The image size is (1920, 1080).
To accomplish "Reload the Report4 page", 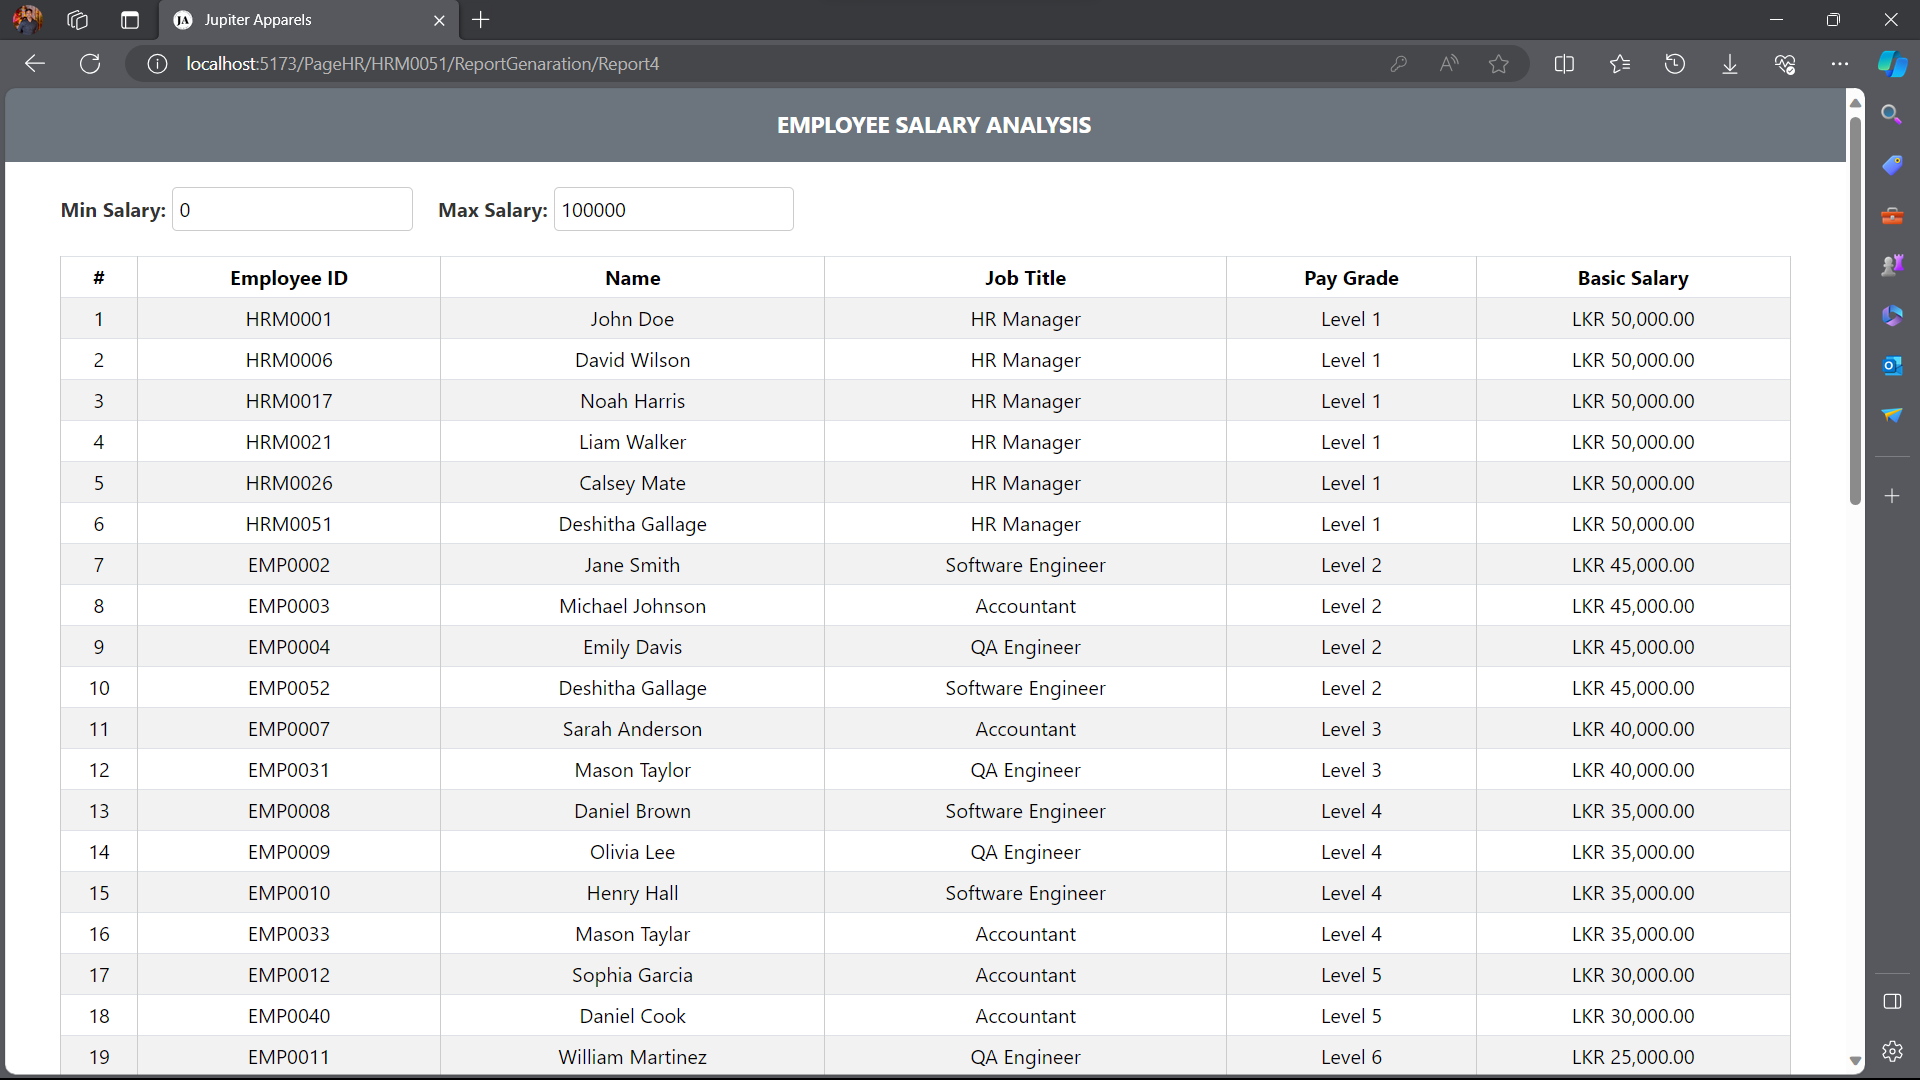I will [x=90, y=63].
